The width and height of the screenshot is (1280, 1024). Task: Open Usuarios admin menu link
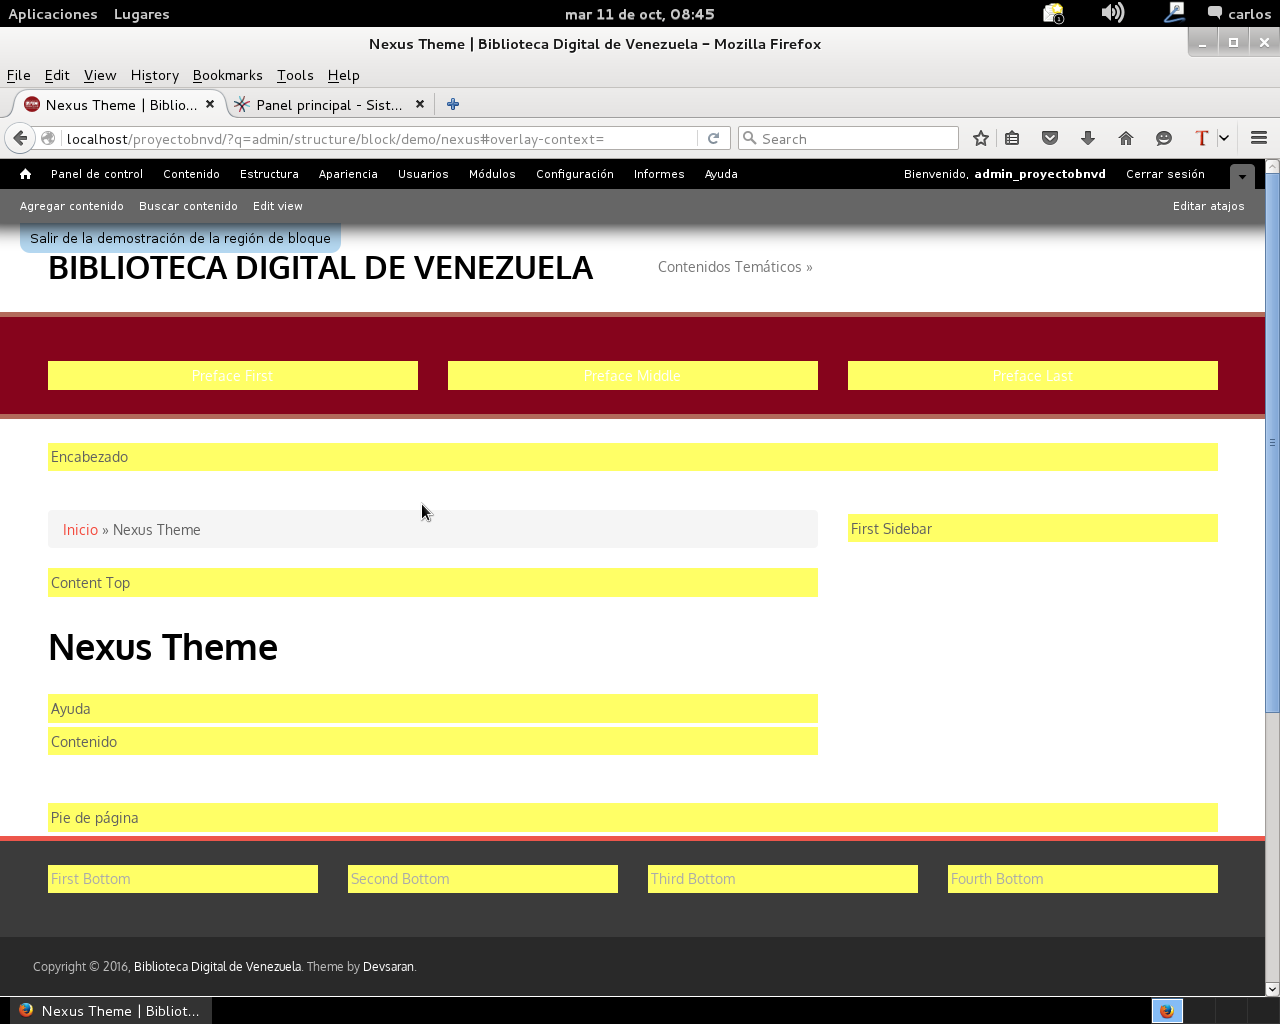pyautogui.click(x=423, y=174)
